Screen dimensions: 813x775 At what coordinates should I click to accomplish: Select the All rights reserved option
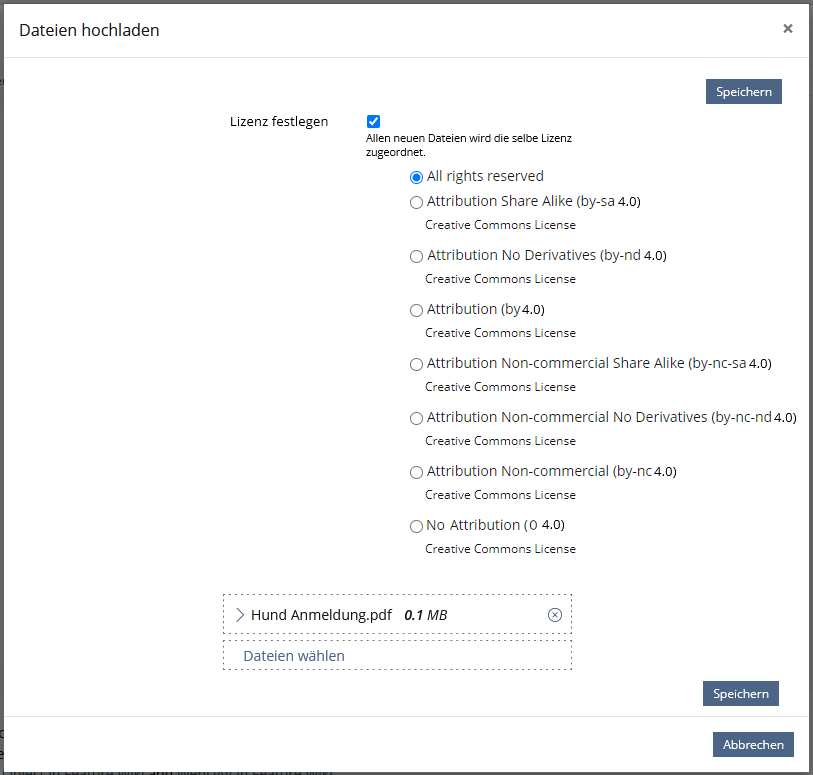(x=416, y=177)
